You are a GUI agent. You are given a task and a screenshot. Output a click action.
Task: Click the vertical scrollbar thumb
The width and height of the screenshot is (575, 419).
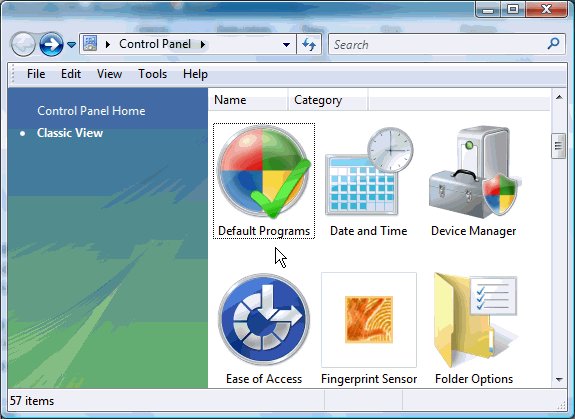pyautogui.click(x=558, y=146)
